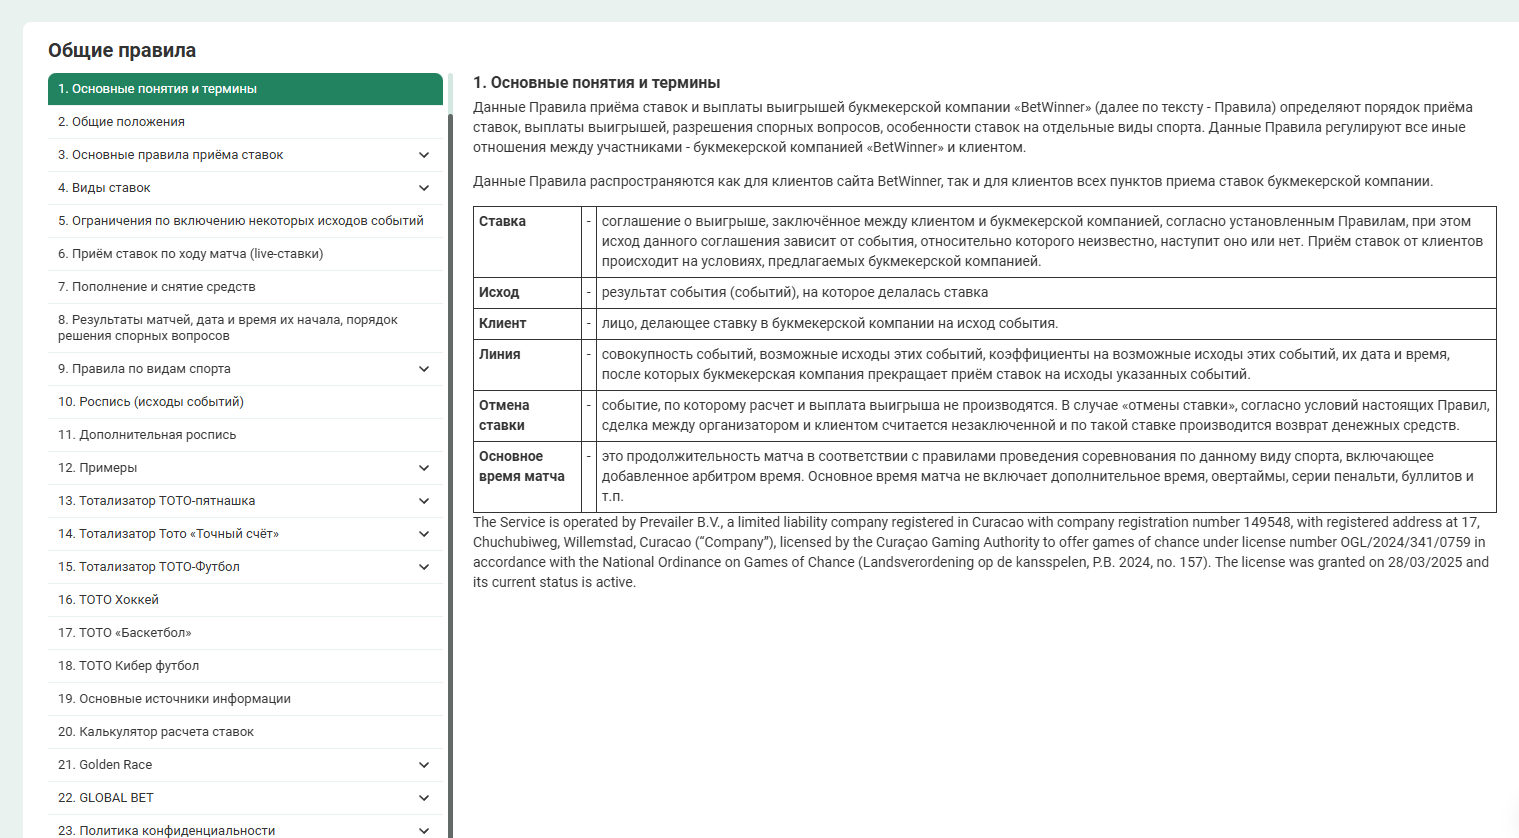Expand section 12 Примеры chevron

click(x=424, y=468)
